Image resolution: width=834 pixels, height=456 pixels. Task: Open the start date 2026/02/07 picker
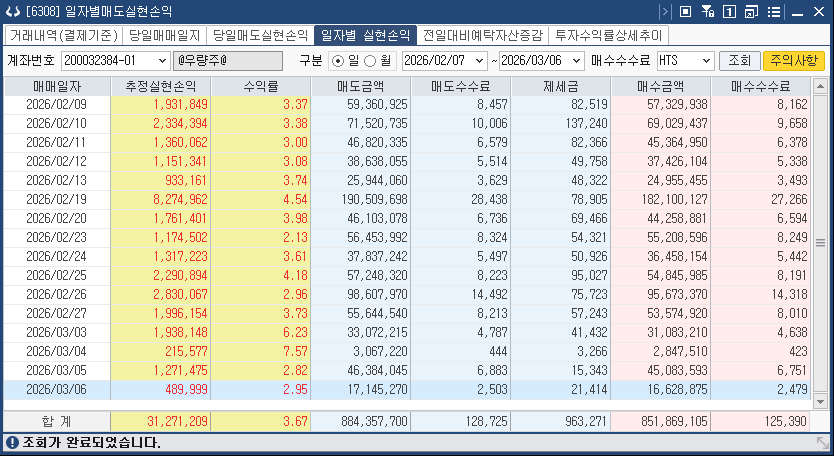479,60
